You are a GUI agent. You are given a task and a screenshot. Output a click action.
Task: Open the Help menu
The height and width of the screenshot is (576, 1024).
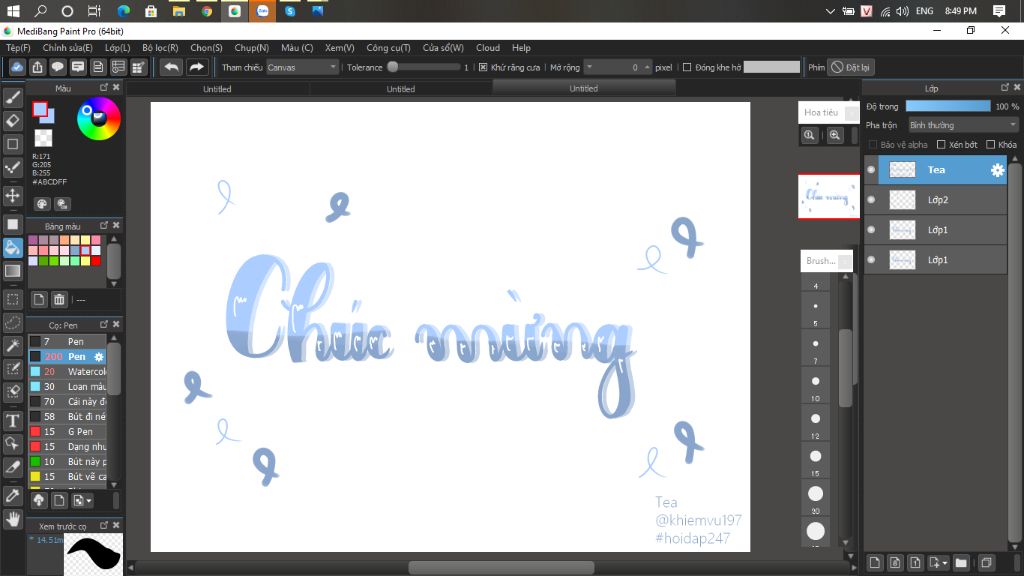click(x=521, y=48)
